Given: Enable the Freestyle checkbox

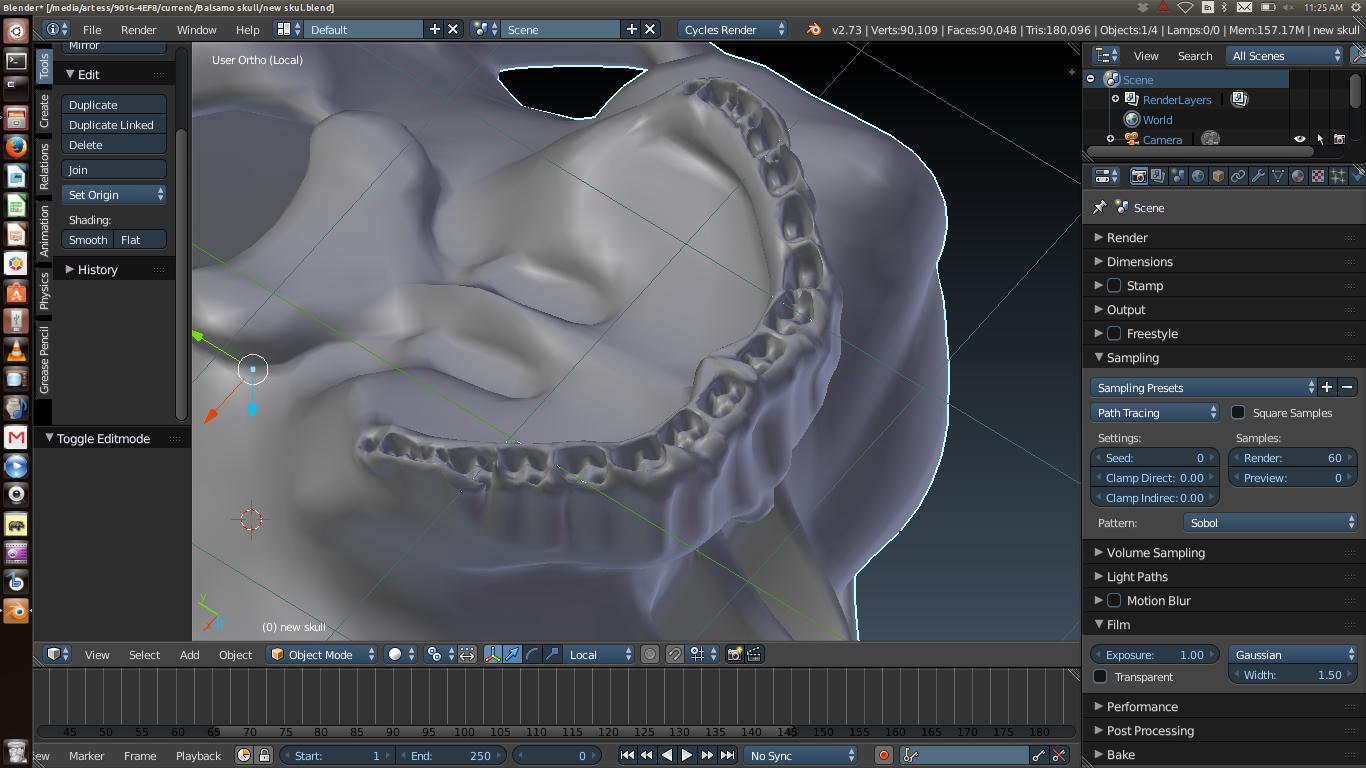Looking at the screenshot, I should click(x=1114, y=333).
